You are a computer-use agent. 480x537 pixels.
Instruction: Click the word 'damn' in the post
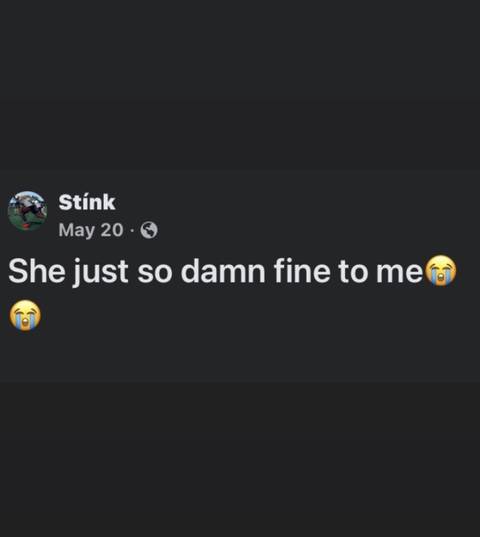tap(223, 271)
